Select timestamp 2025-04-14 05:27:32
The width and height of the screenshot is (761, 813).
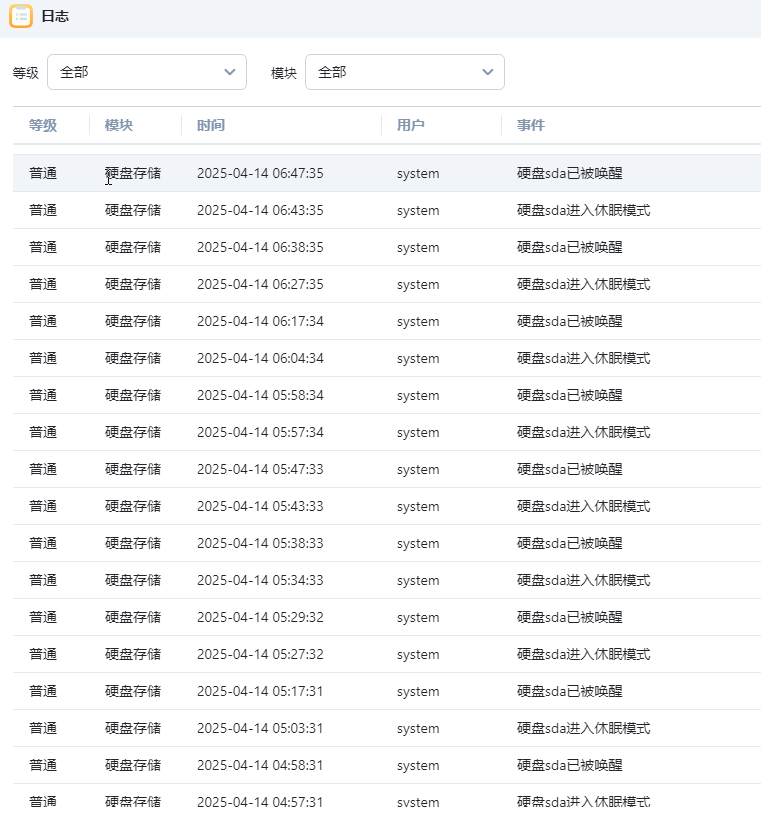click(x=260, y=654)
